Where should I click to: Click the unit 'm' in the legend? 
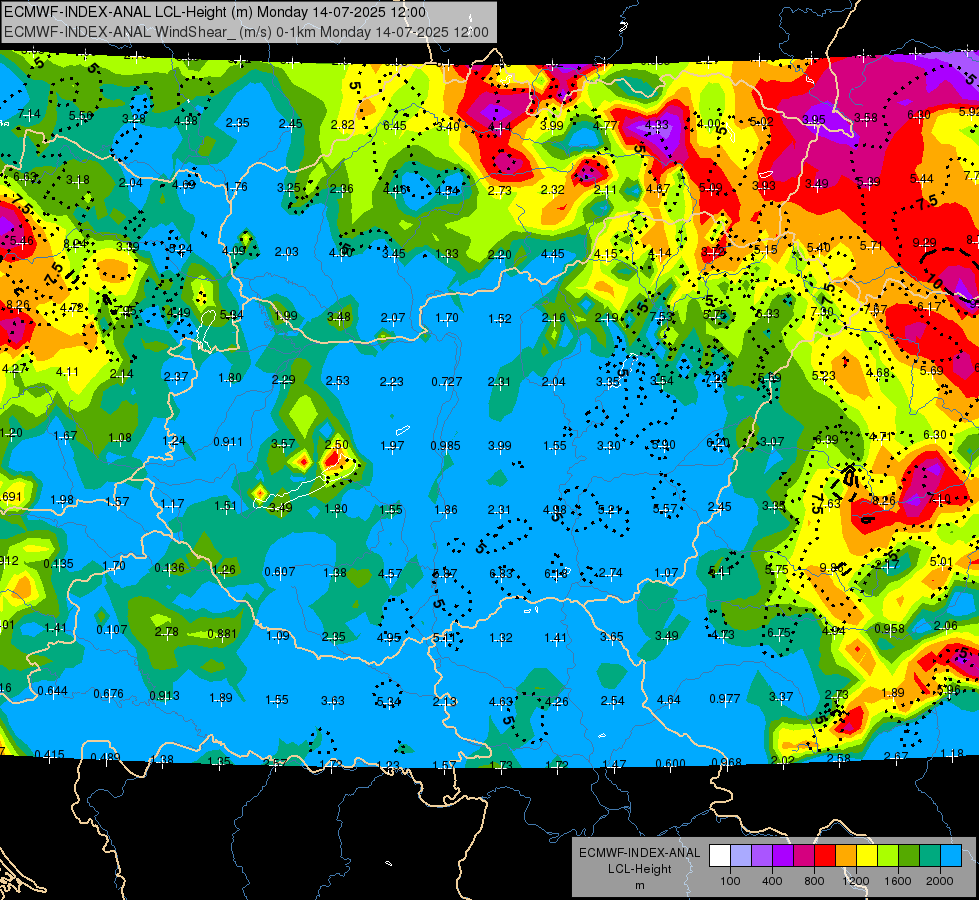click(639, 886)
